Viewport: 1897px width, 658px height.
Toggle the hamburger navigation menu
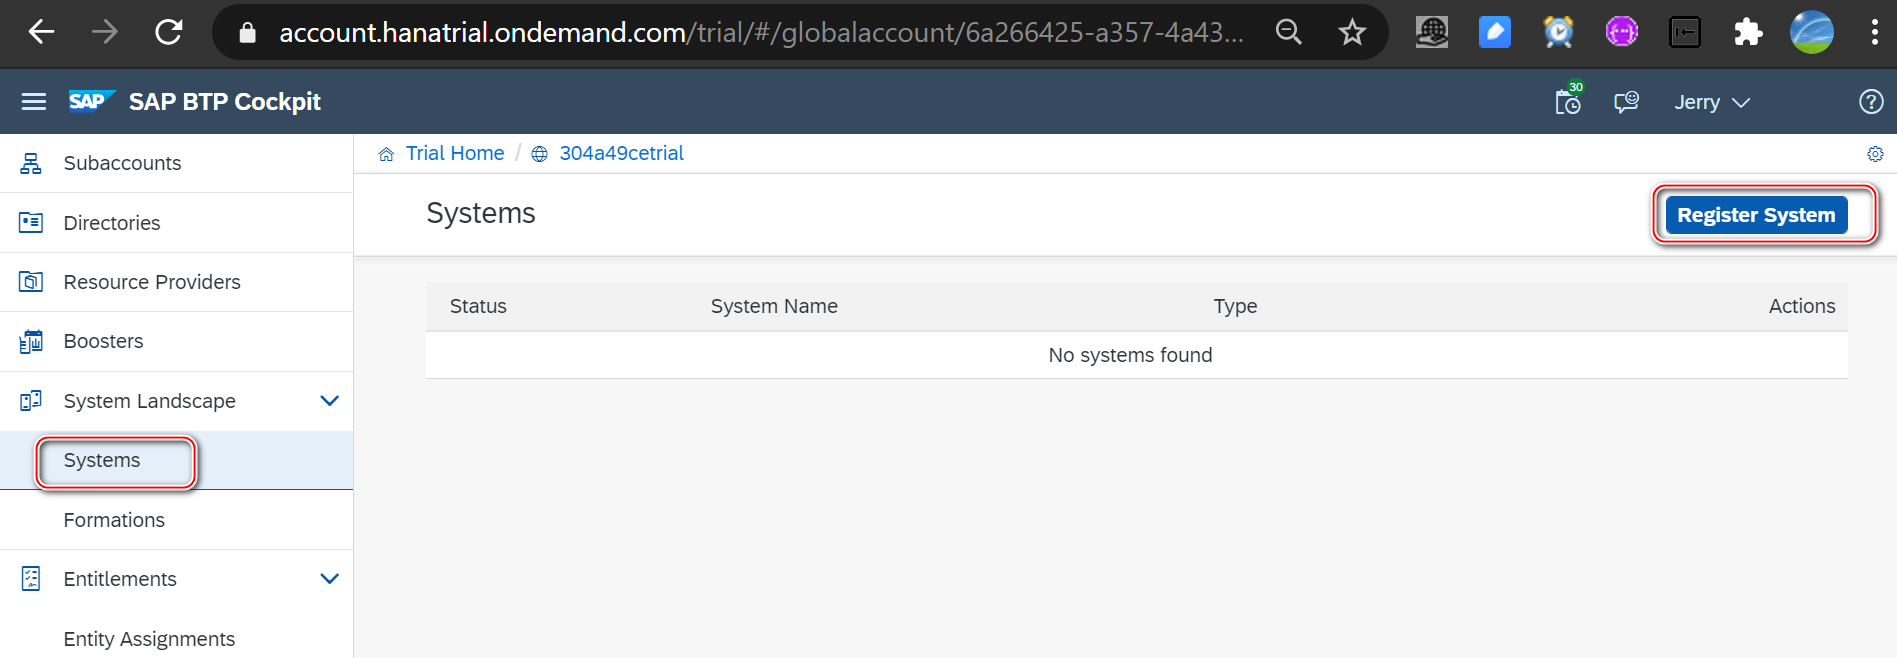point(34,102)
